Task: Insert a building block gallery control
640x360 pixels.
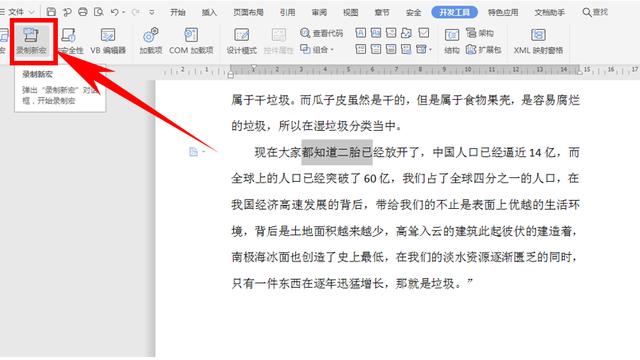Action: 407,33
